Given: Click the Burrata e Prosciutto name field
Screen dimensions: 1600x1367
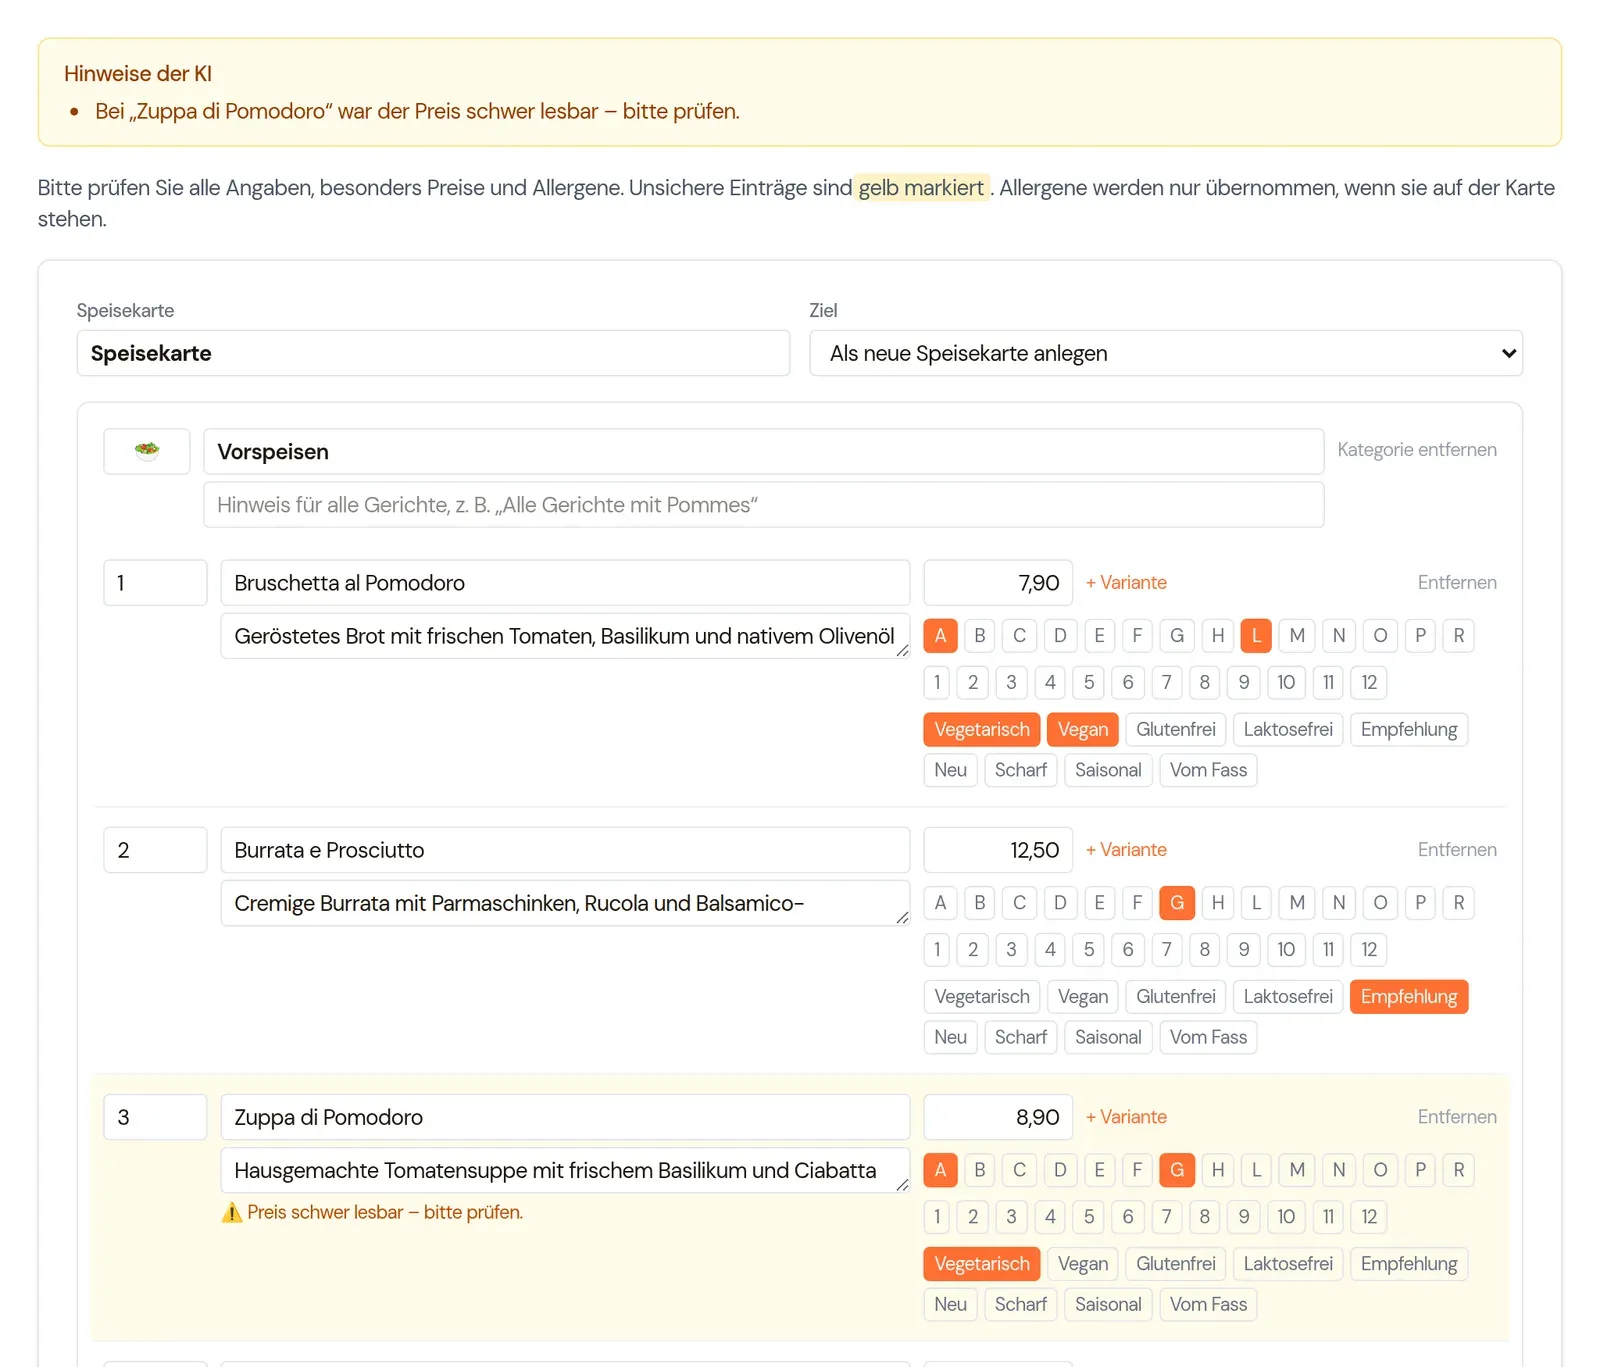Looking at the screenshot, I should tap(565, 850).
